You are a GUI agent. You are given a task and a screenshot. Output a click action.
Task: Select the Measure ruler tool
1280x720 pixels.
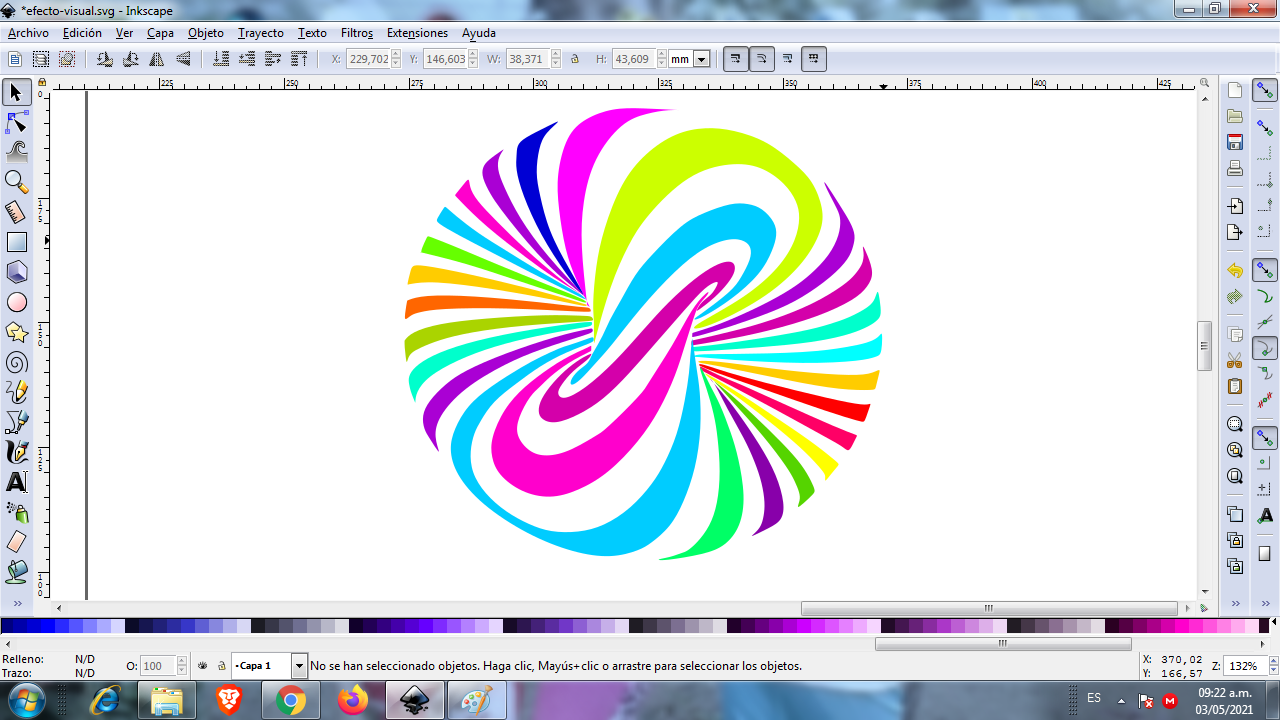tap(16, 212)
